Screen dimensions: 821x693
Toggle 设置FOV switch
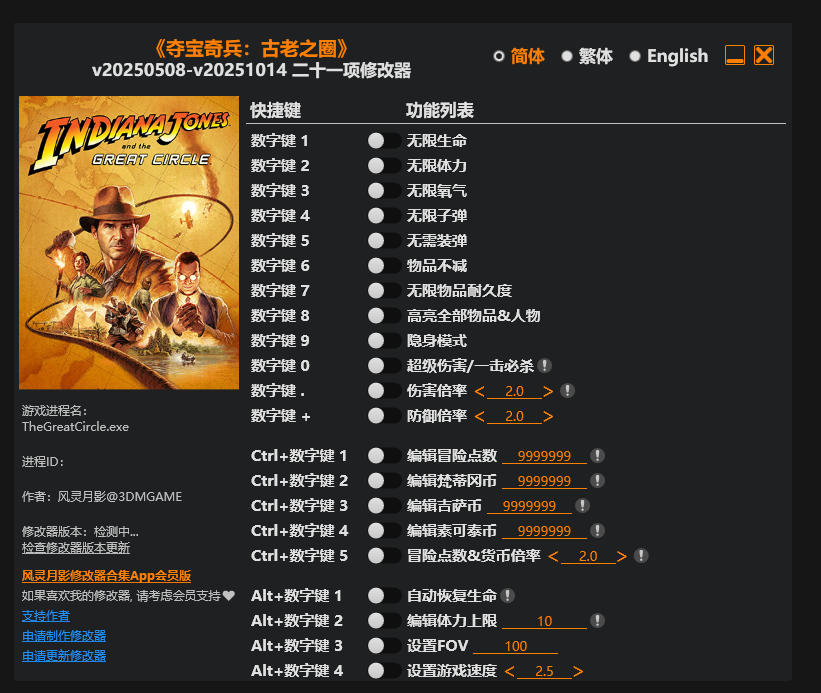click(x=384, y=646)
